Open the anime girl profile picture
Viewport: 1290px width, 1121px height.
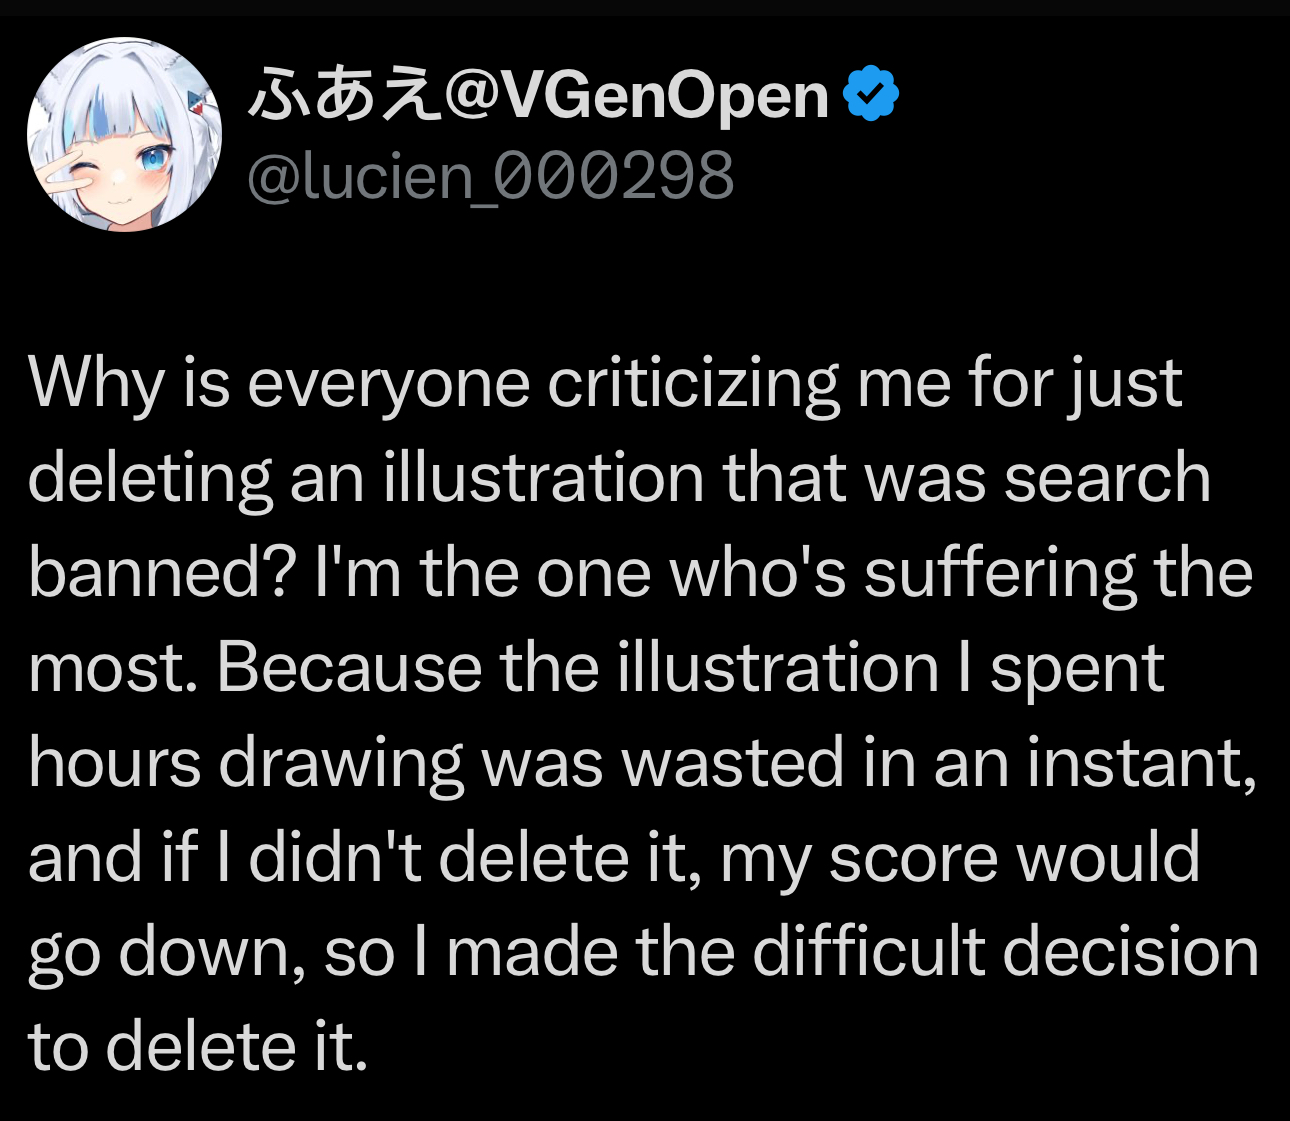(124, 135)
